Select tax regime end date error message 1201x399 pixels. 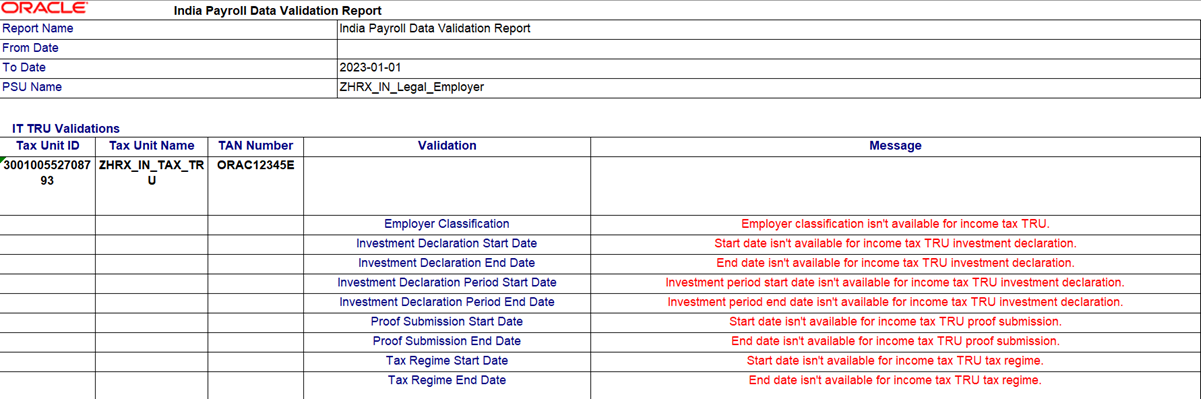click(895, 380)
